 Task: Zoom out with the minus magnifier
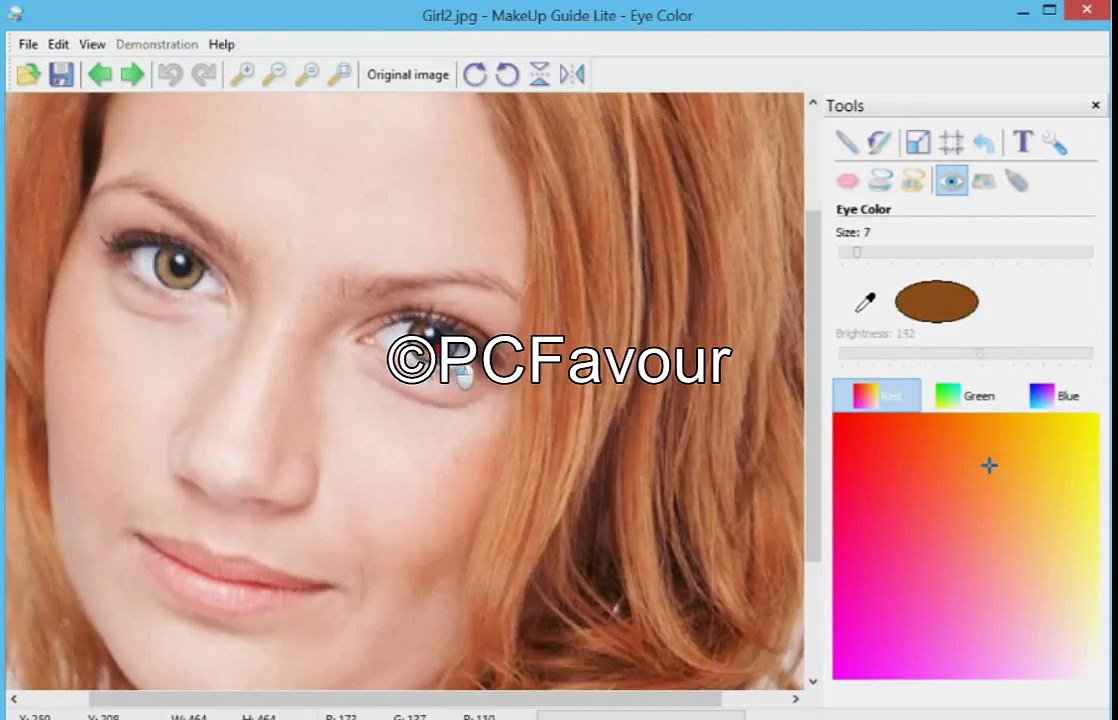275,74
